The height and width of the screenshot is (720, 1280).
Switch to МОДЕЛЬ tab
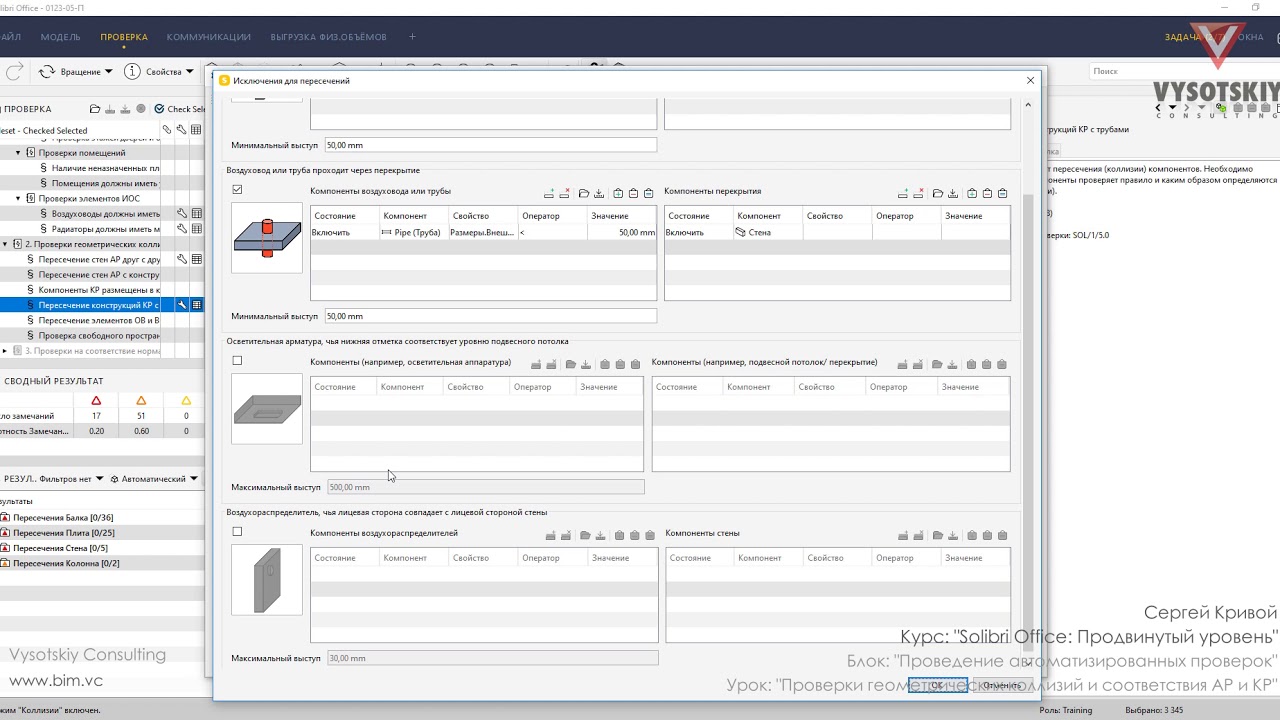60,37
